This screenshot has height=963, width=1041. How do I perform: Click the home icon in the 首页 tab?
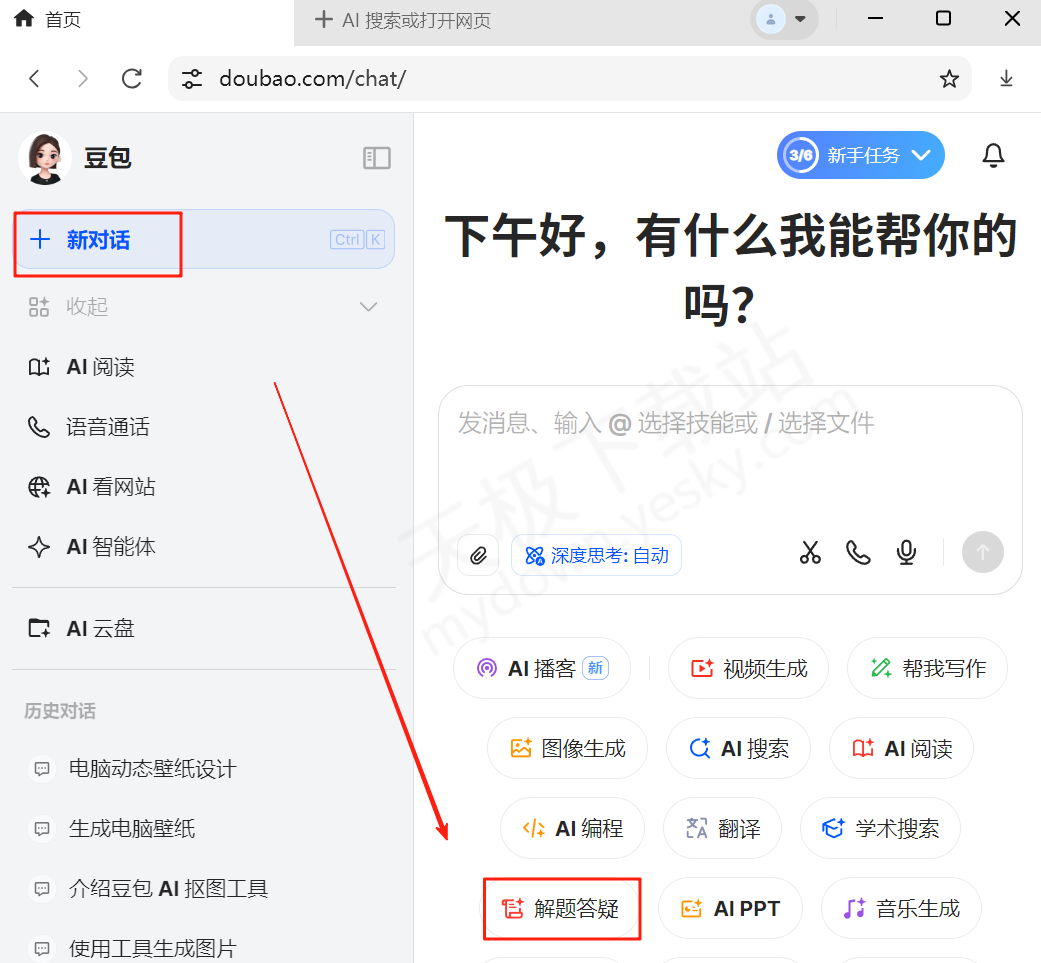tap(24, 19)
